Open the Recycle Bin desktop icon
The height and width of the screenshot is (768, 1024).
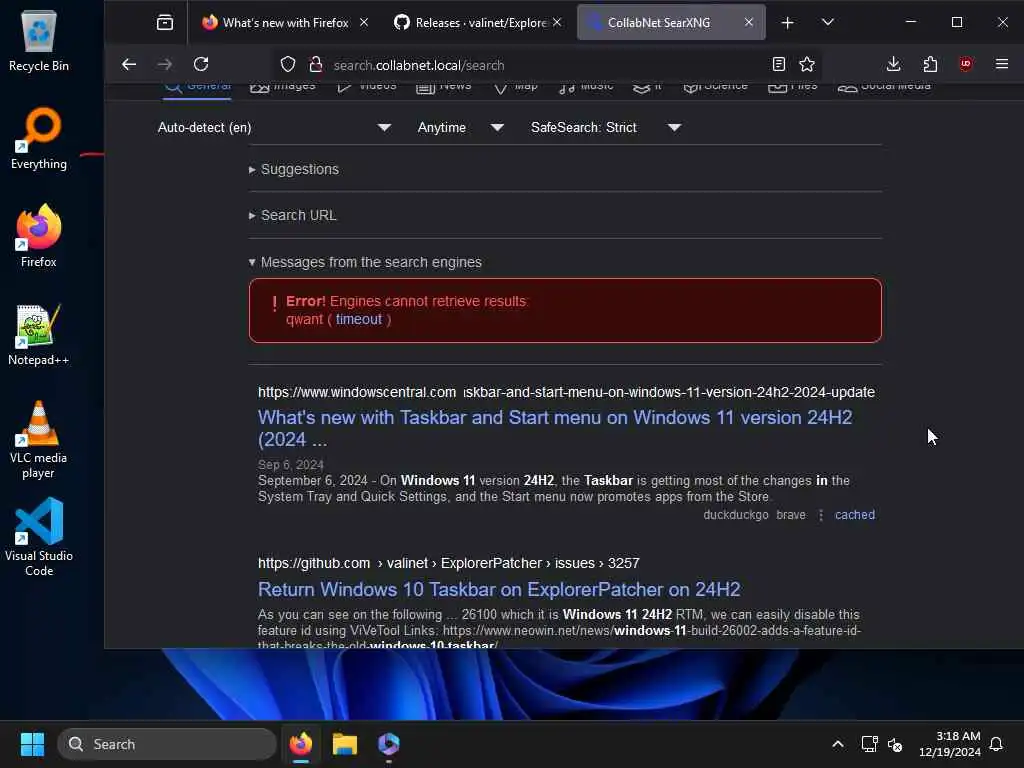point(39,40)
